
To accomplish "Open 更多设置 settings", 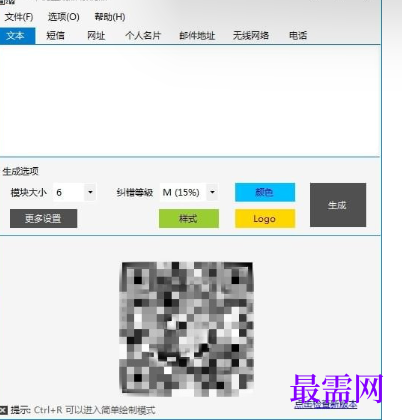I will tap(43, 219).
